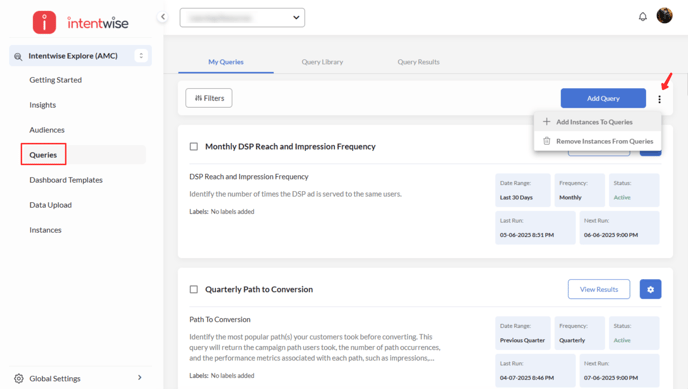Viewport: 688px width, 389px height.
Task: Click the 'Path To Conversion' subtitle
Action: pyautogui.click(x=220, y=319)
